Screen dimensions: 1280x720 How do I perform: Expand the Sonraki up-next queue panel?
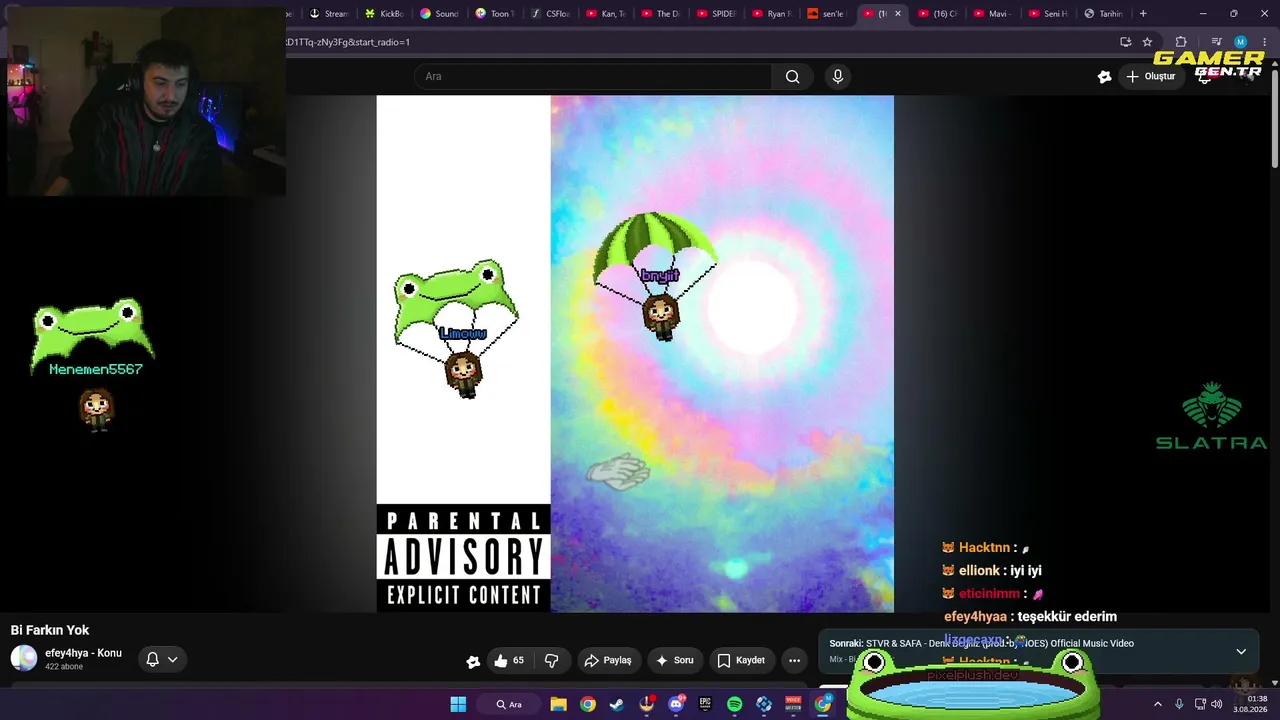click(x=1241, y=651)
